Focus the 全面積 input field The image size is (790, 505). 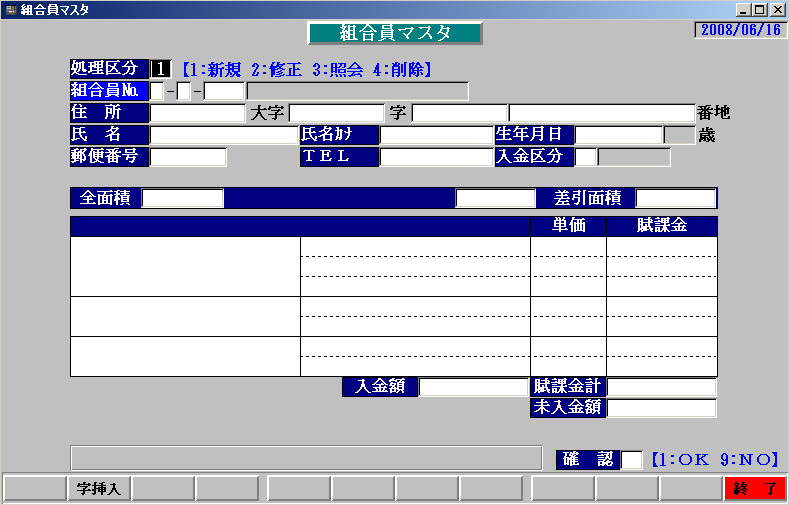[182, 198]
